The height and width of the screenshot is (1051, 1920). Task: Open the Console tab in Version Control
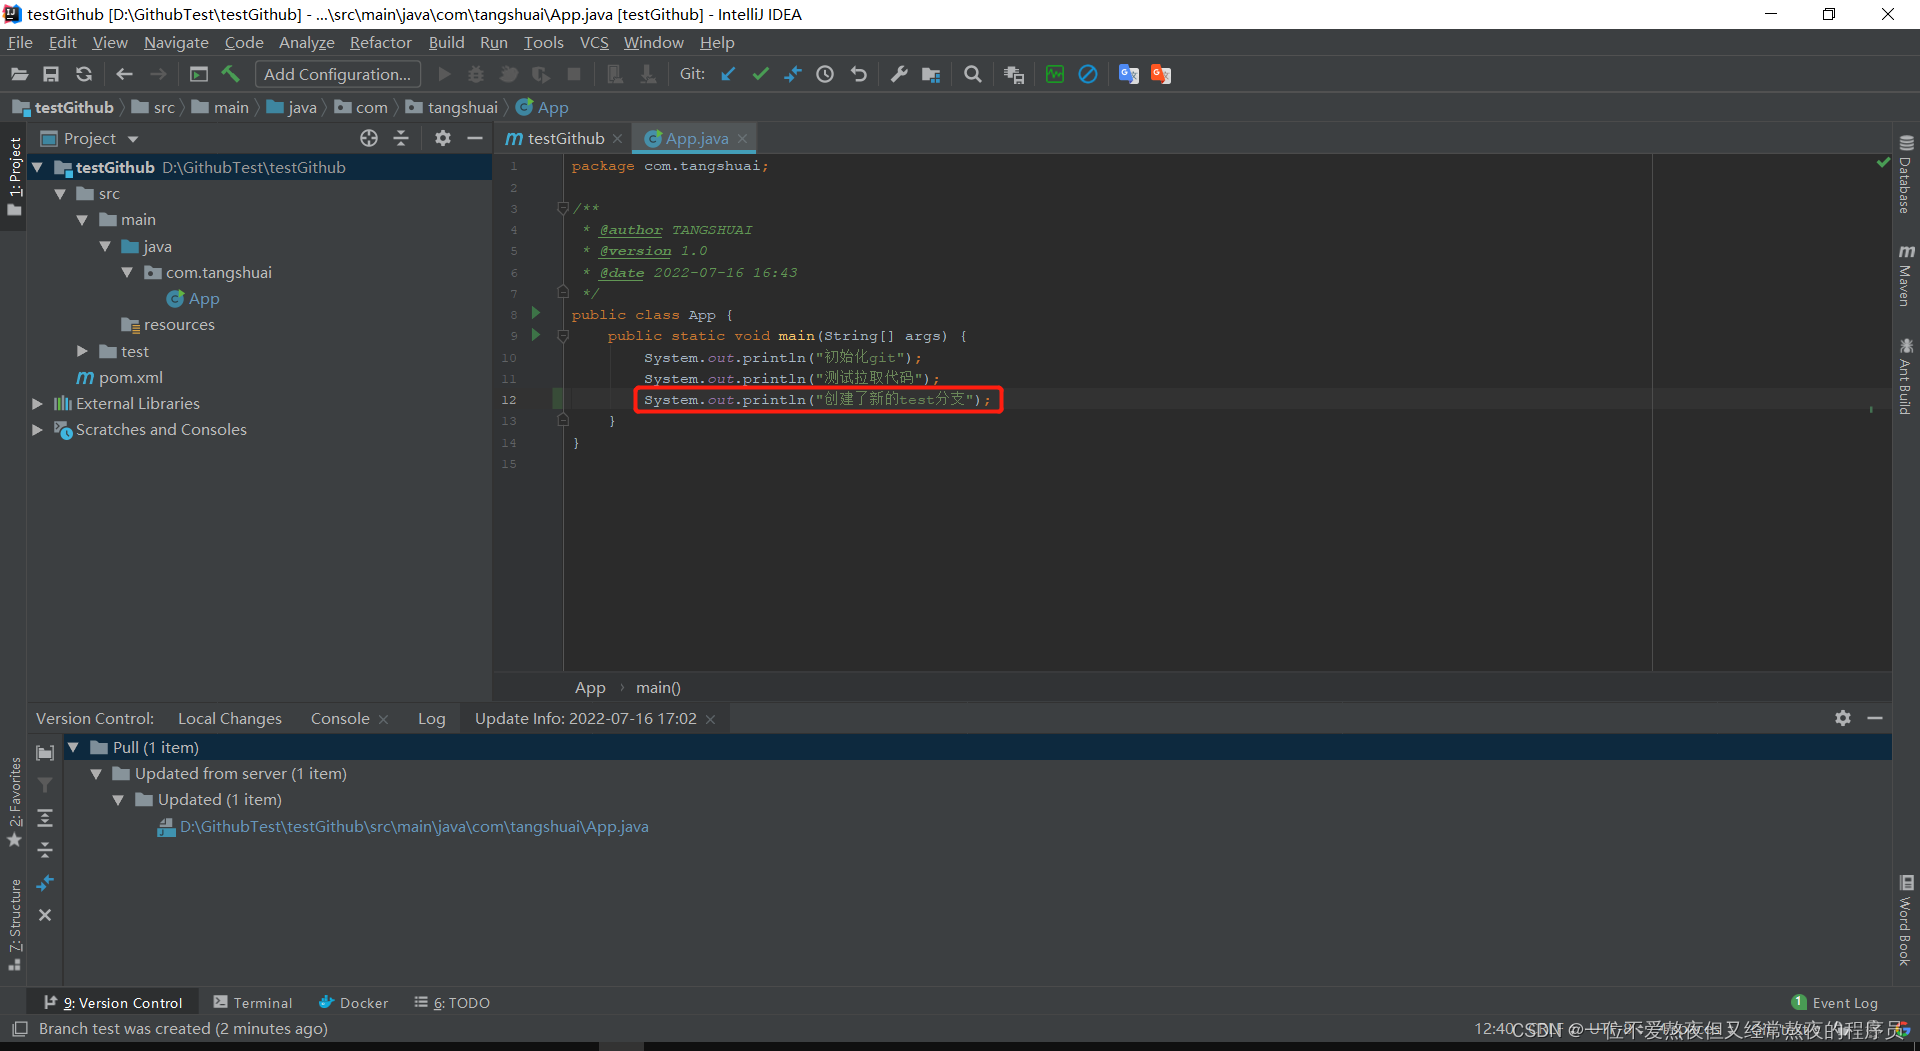[x=340, y=718]
